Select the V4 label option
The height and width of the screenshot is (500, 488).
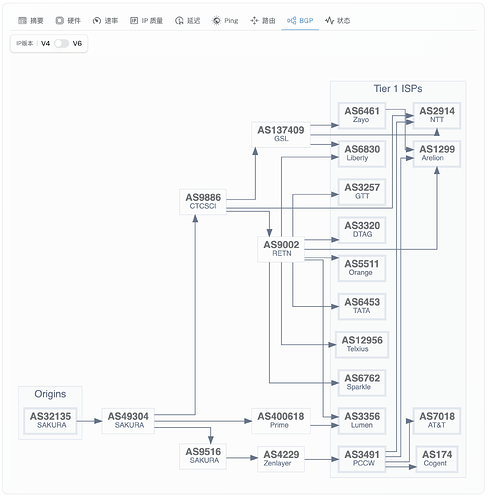45,43
